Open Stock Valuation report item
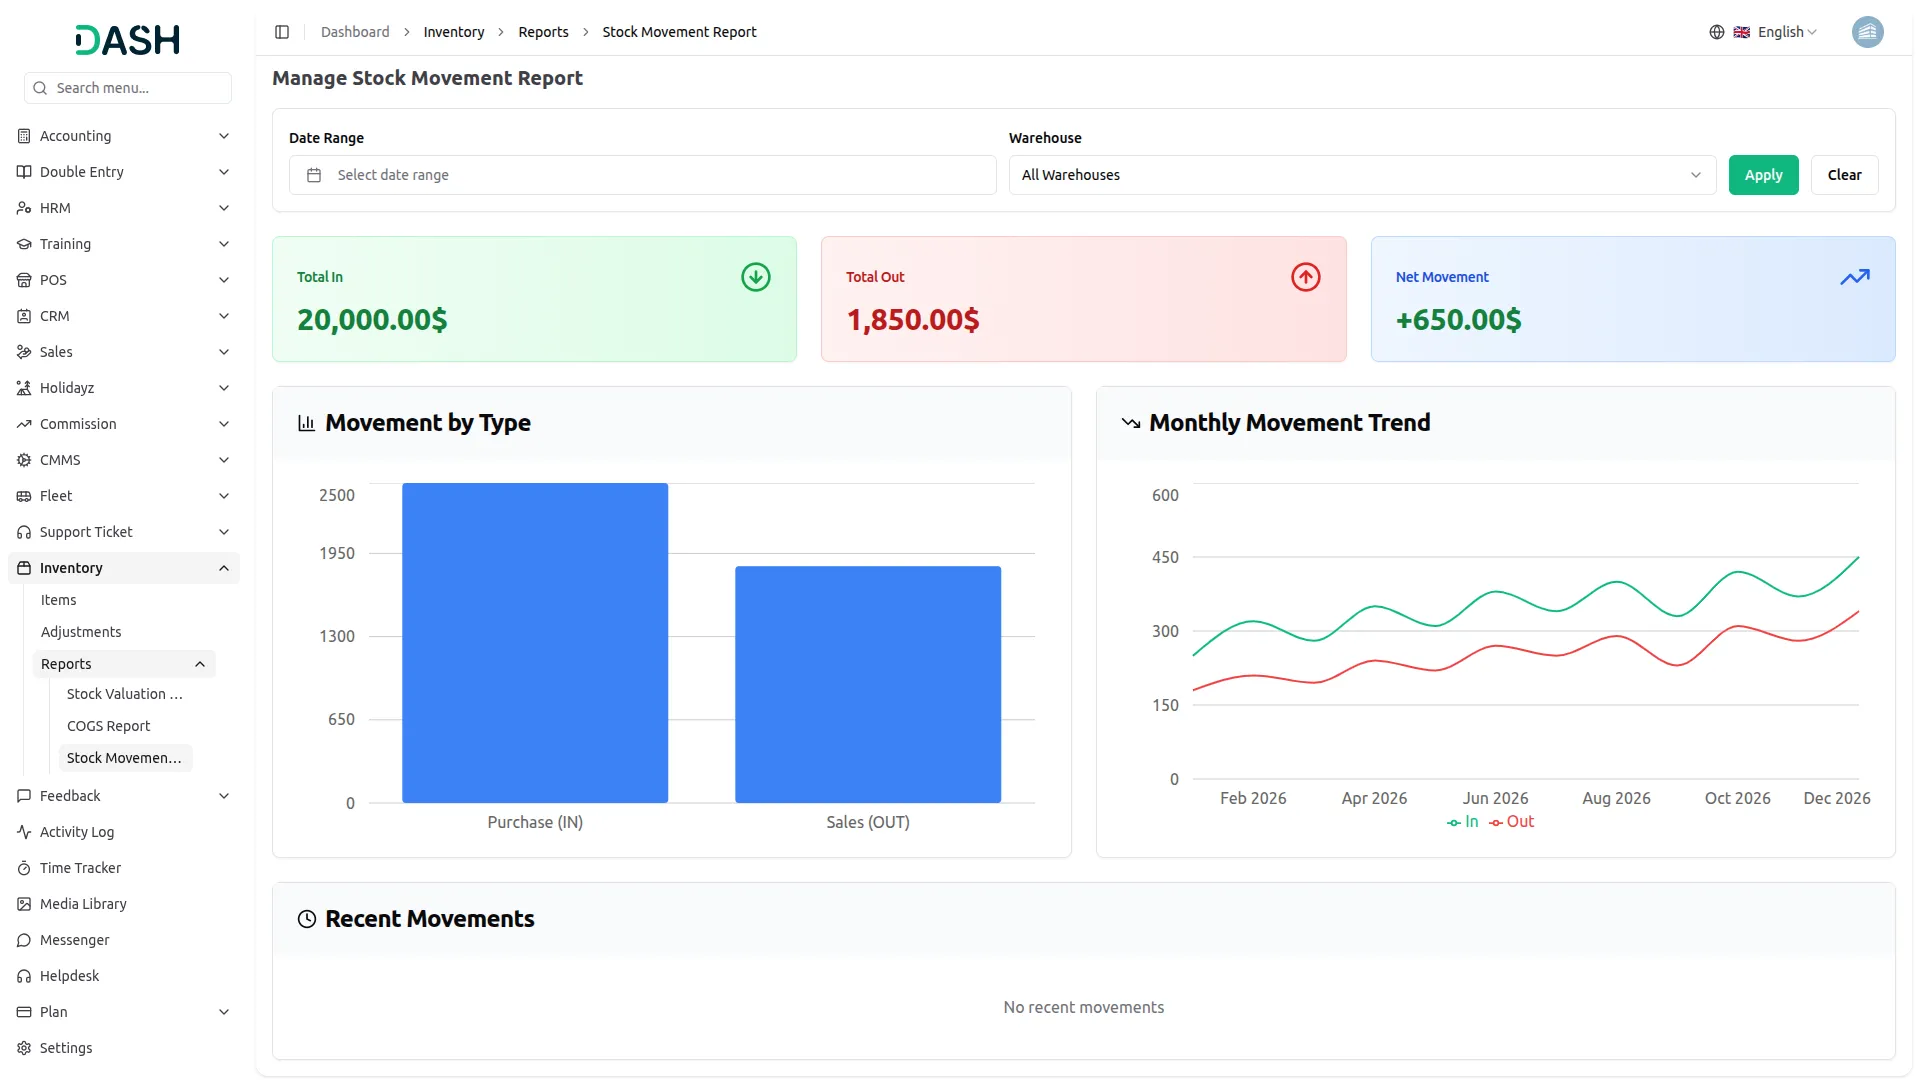1920x1080 pixels. 124,694
